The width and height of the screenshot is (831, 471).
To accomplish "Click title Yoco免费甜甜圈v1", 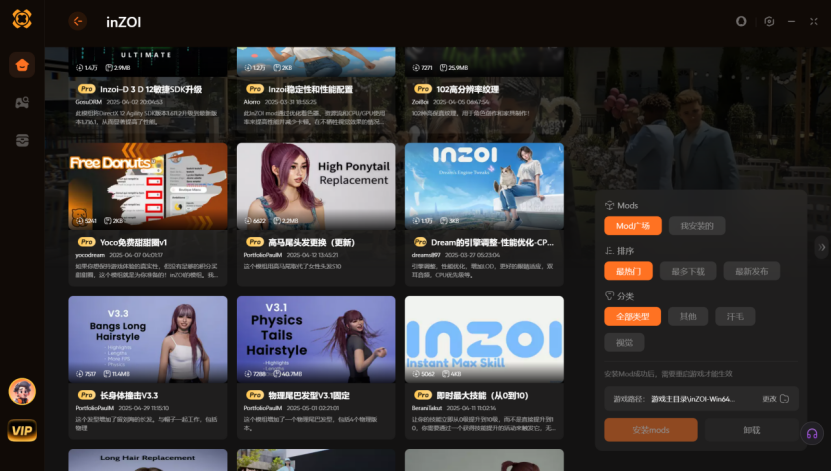I will click(133, 242).
